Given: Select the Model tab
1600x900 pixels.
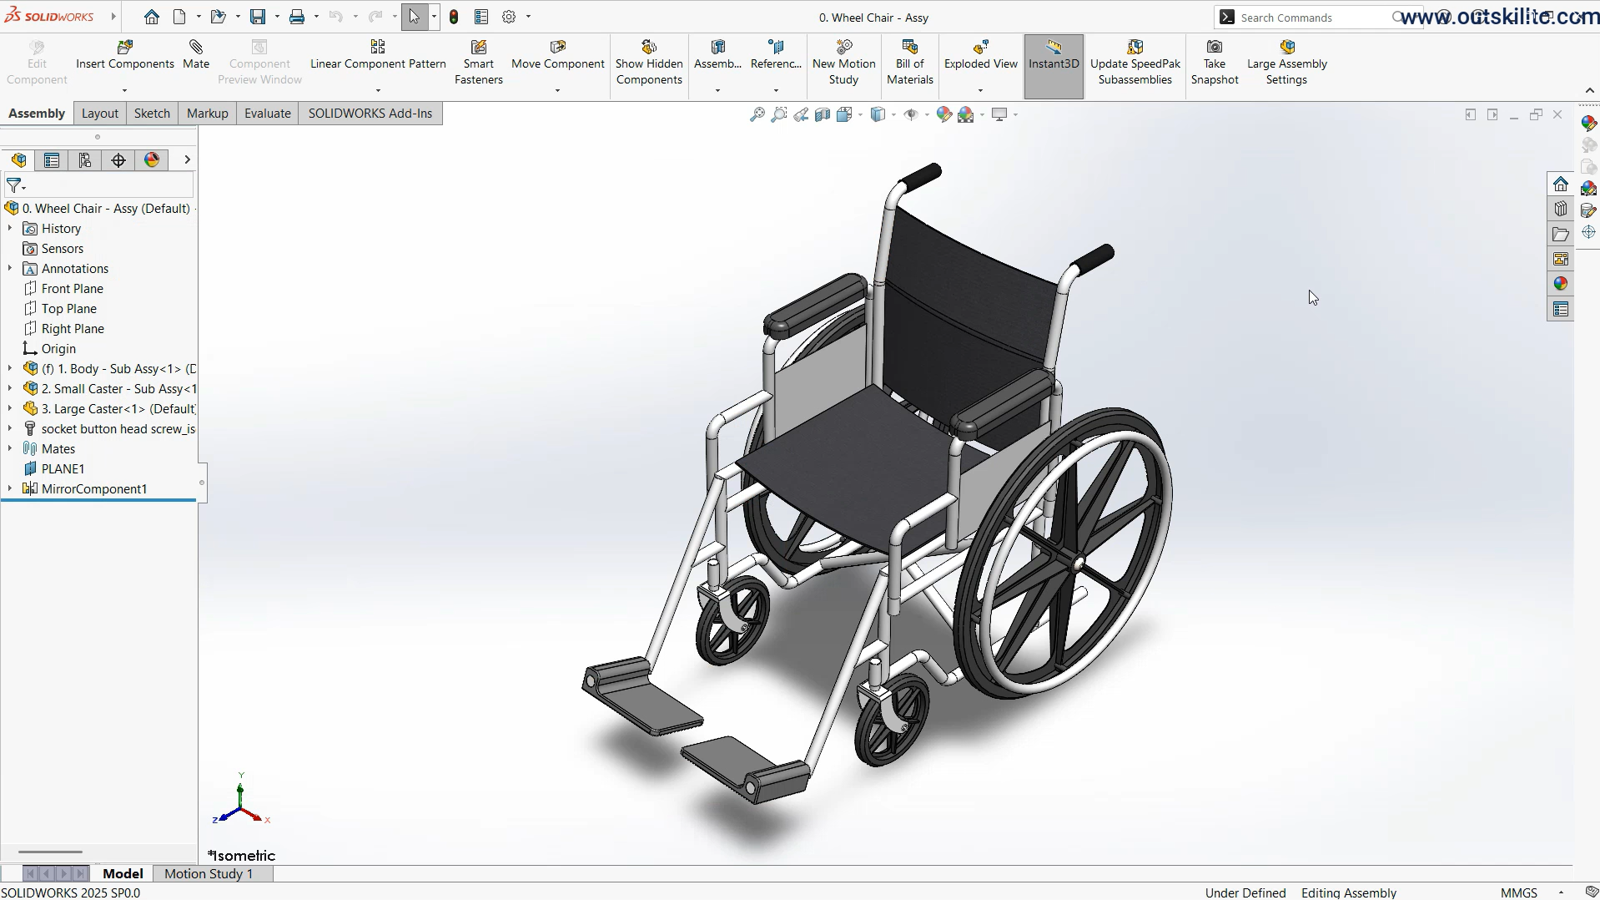Looking at the screenshot, I should coord(123,873).
